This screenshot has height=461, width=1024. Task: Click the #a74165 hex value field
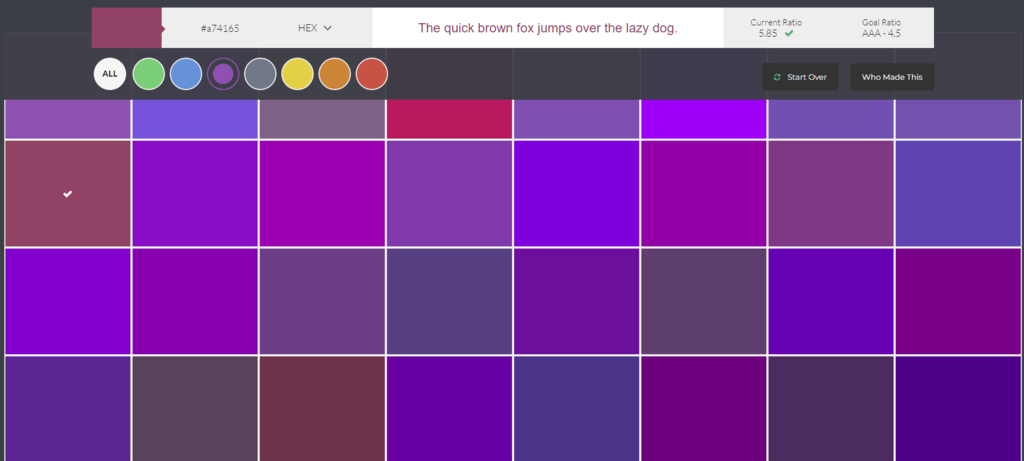[x=220, y=28]
